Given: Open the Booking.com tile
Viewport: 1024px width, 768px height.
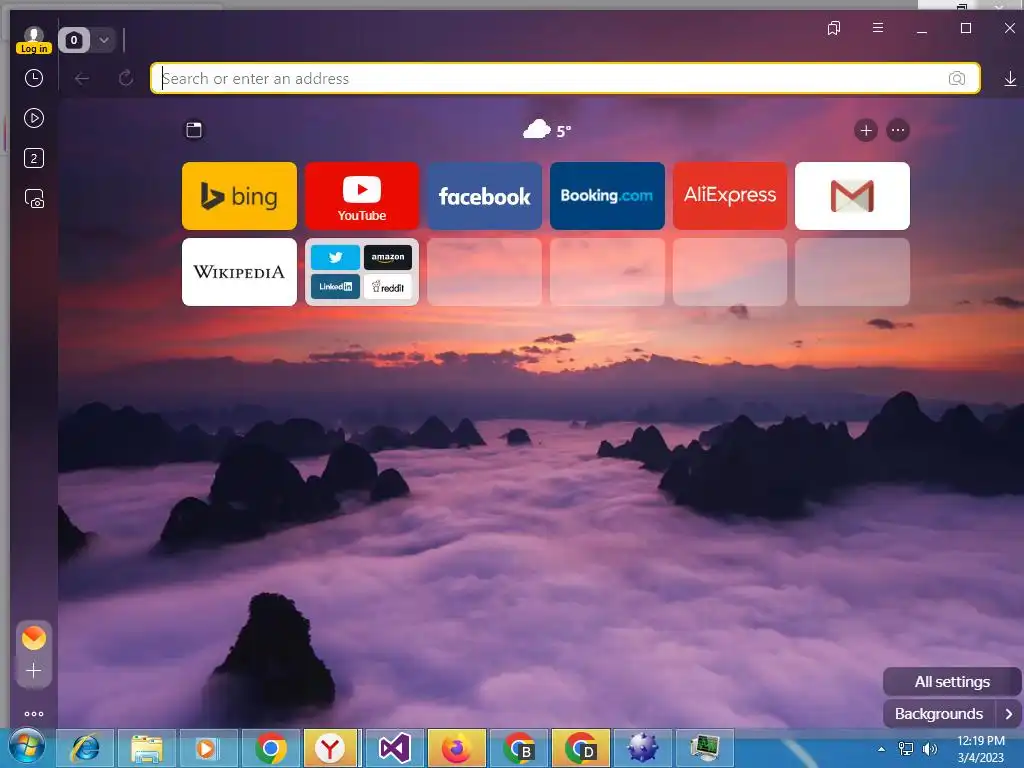Looking at the screenshot, I should (x=607, y=196).
